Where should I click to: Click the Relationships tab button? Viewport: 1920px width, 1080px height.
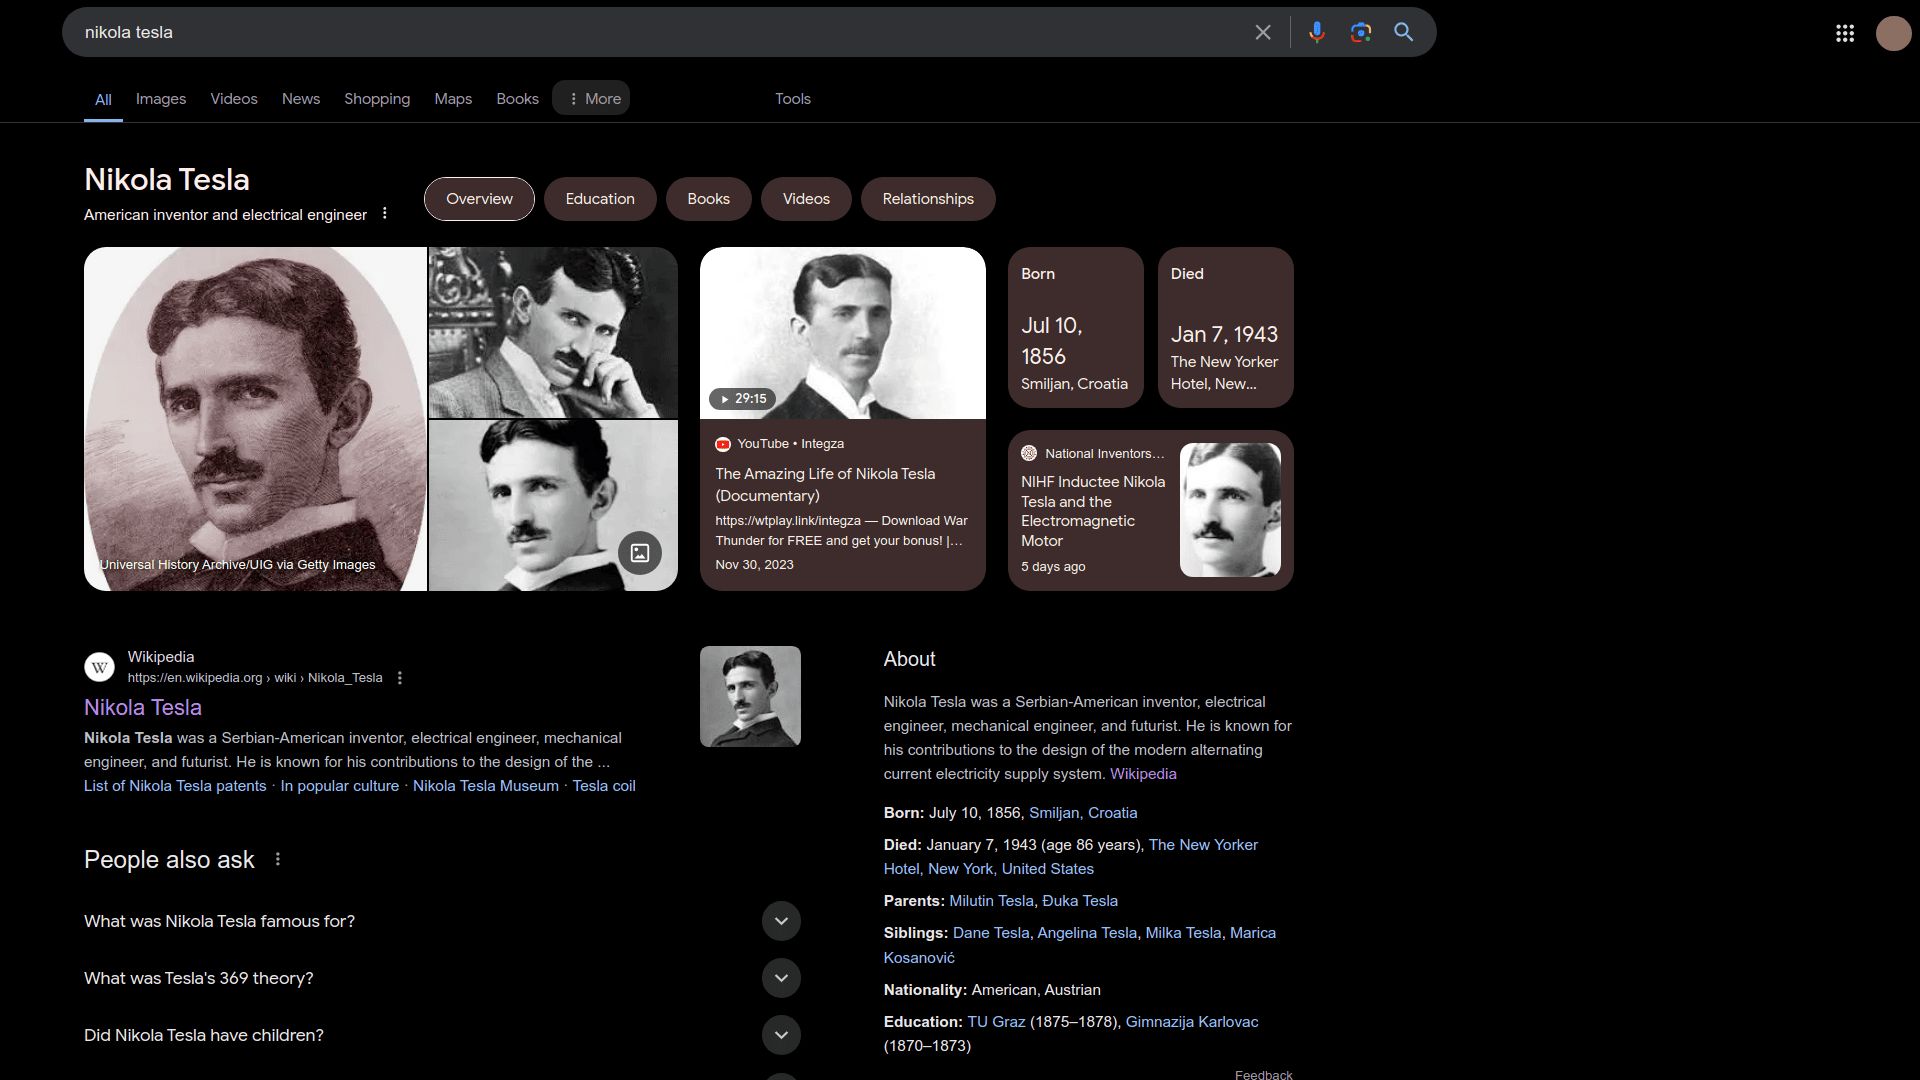(x=928, y=198)
